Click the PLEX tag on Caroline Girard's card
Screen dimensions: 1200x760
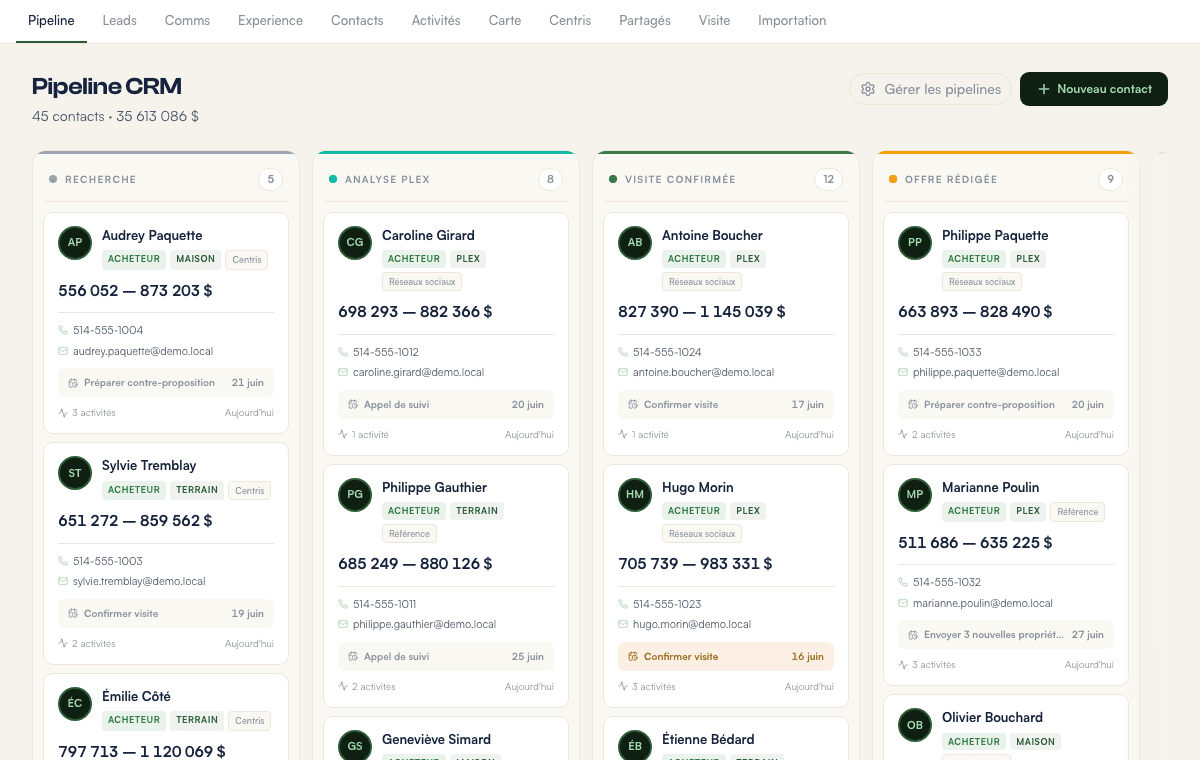coord(468,259)
